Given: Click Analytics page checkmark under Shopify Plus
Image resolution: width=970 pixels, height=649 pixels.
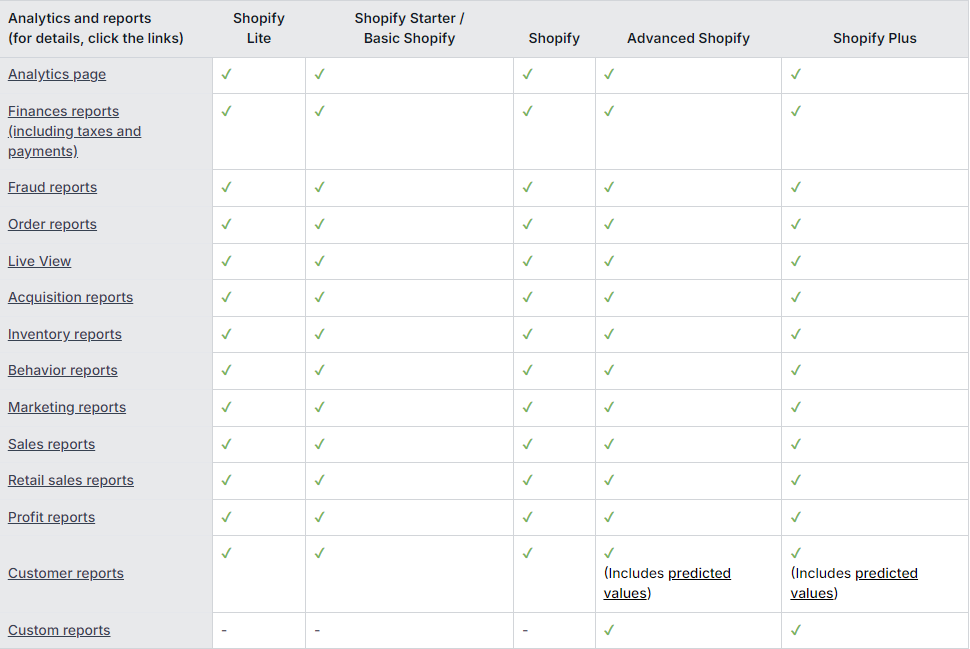Looking at the screenshot, I should tap(796, 74).
